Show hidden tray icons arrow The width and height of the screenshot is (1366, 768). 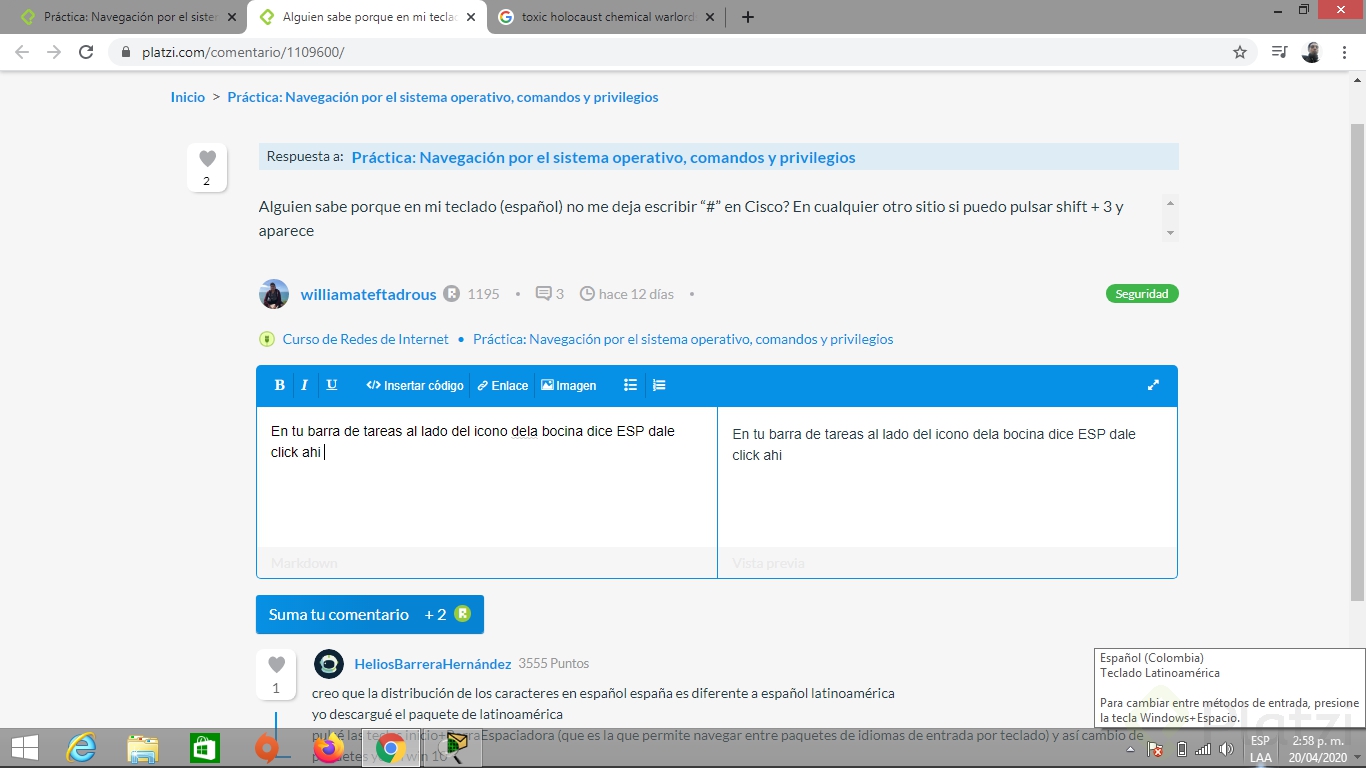(1131, 749)
